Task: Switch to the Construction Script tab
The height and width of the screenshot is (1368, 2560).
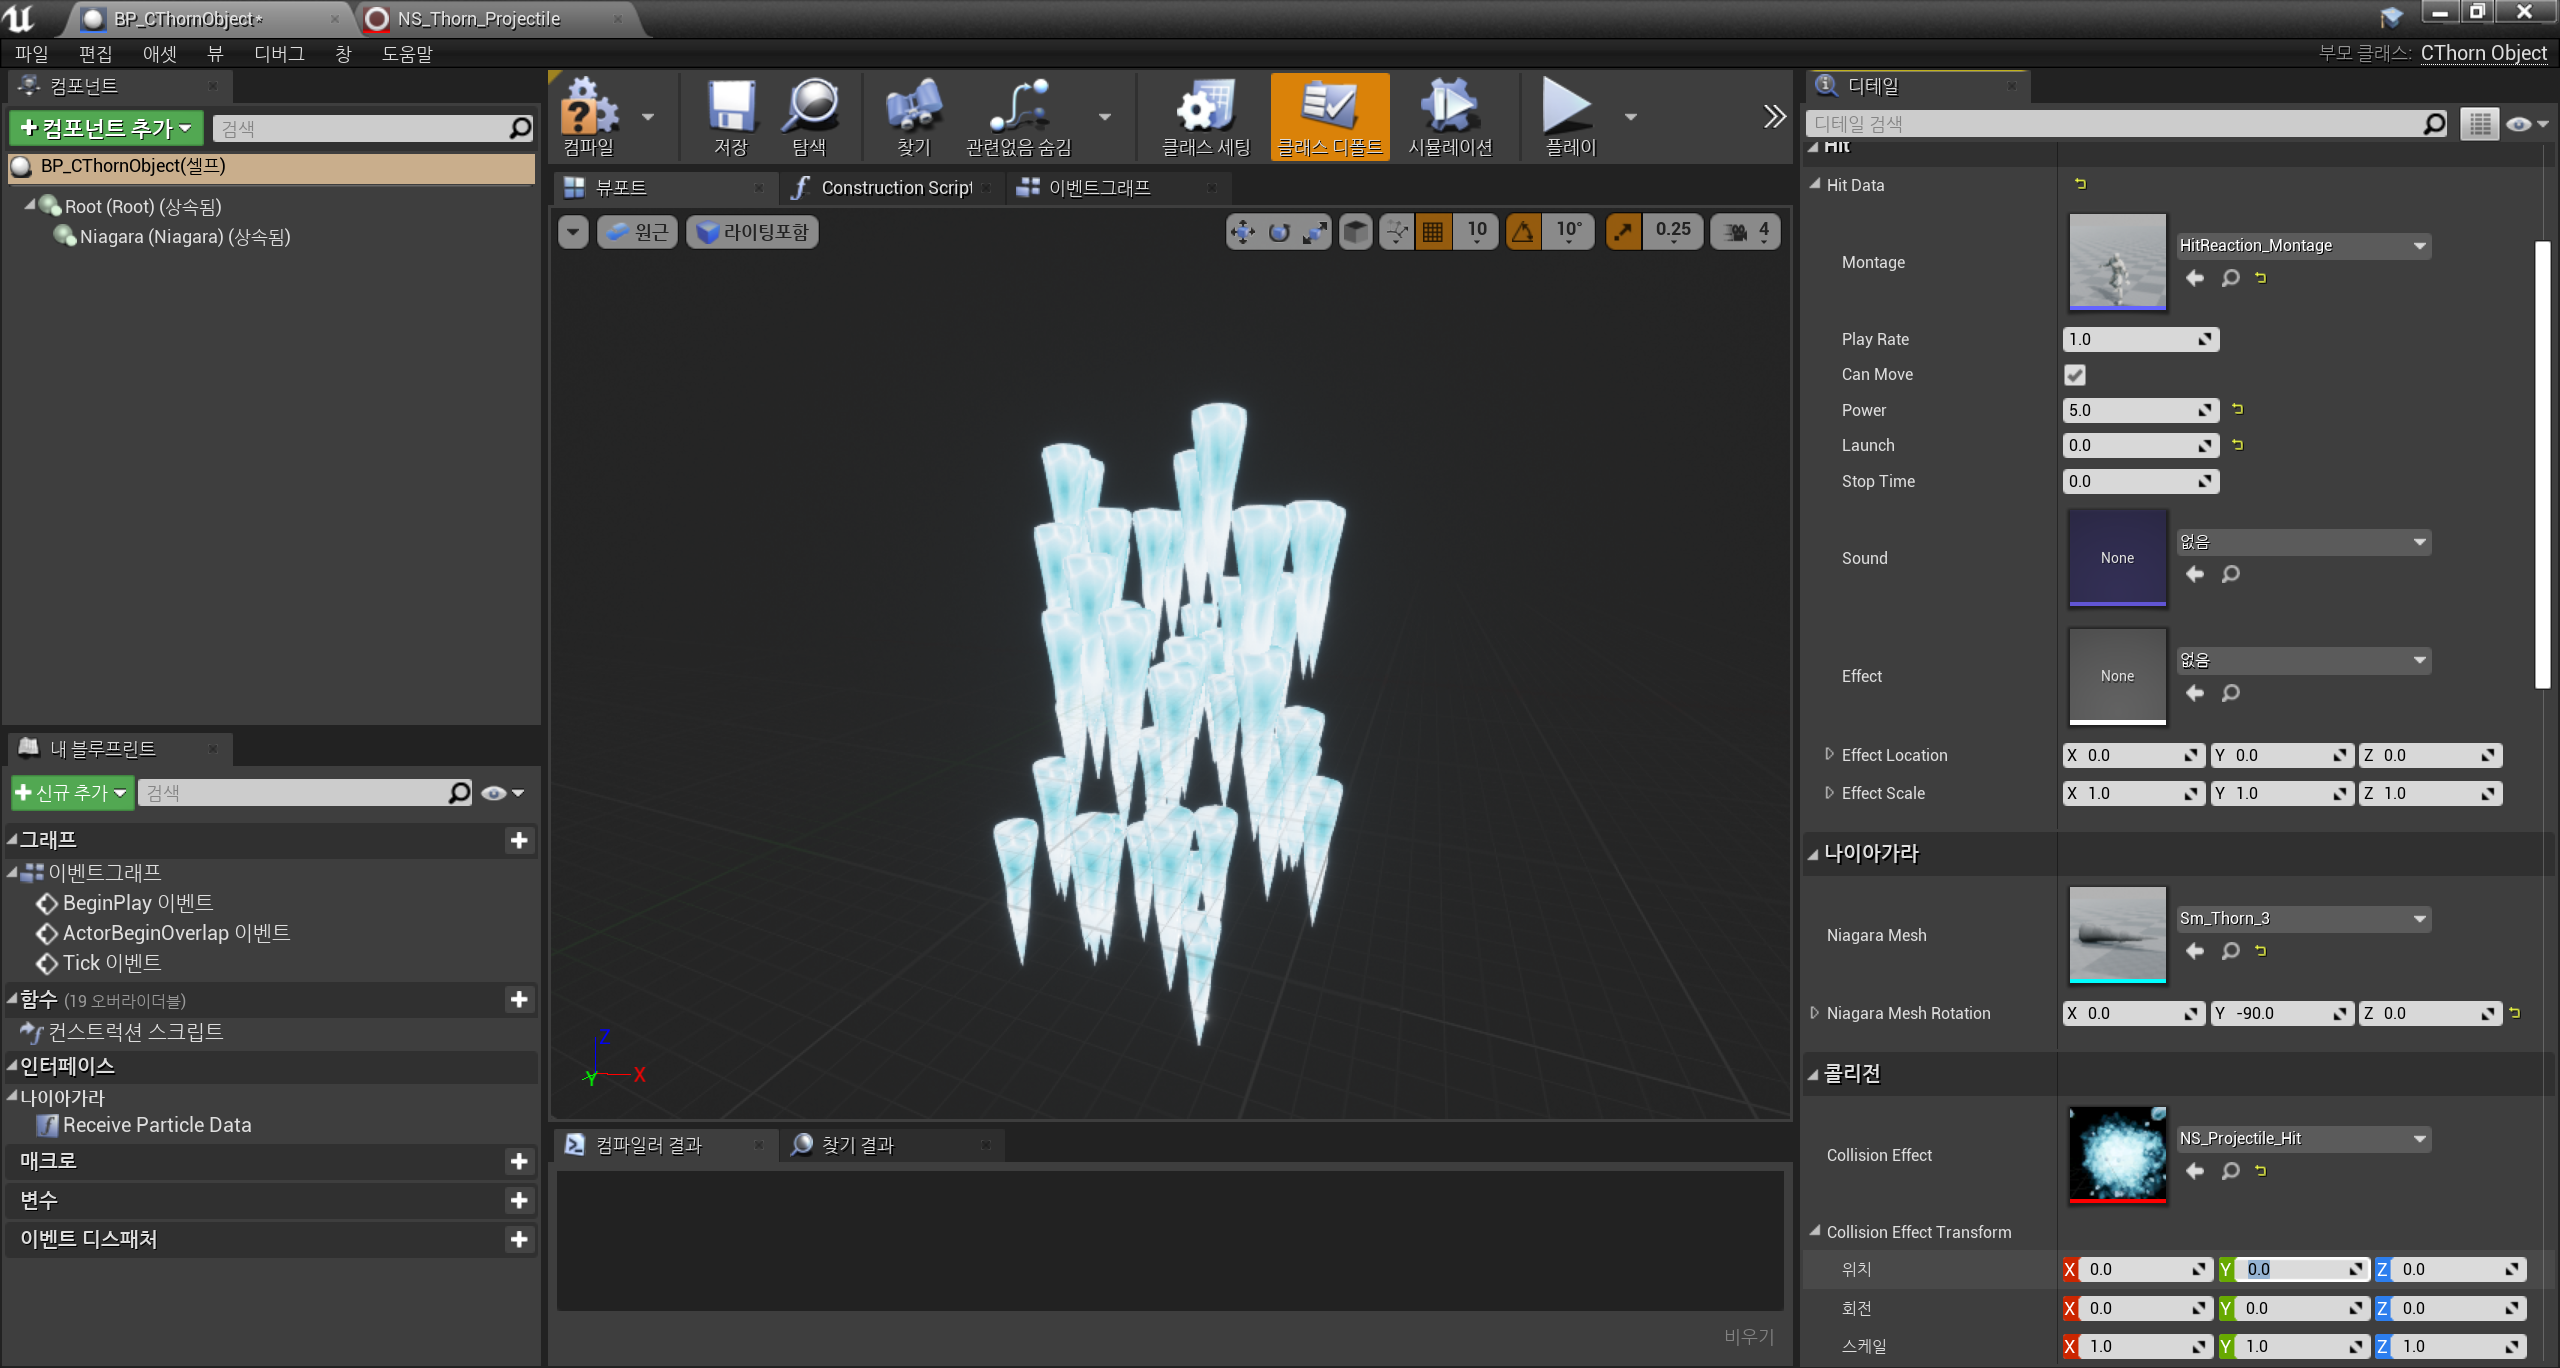Action: 895,188
